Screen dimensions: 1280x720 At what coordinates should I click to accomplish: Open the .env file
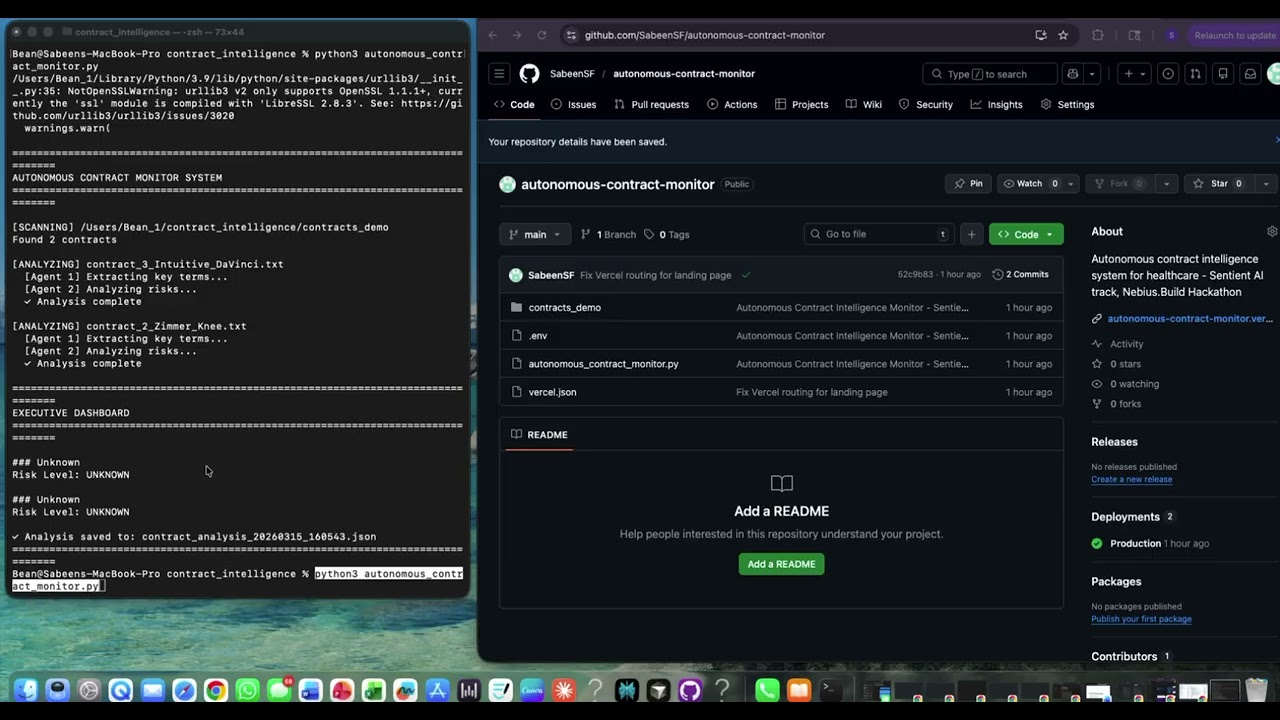(538, 336)
